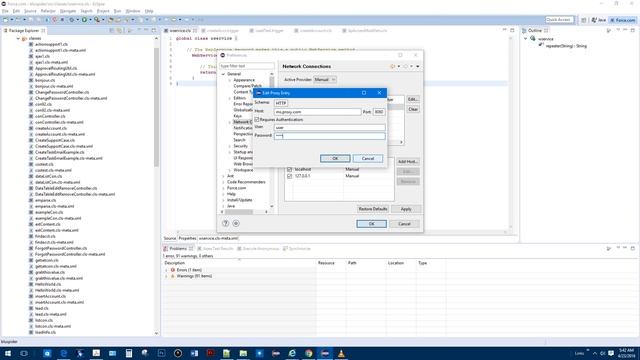Click OK in Edit Proxy Entry dialog

click(335, 158)
